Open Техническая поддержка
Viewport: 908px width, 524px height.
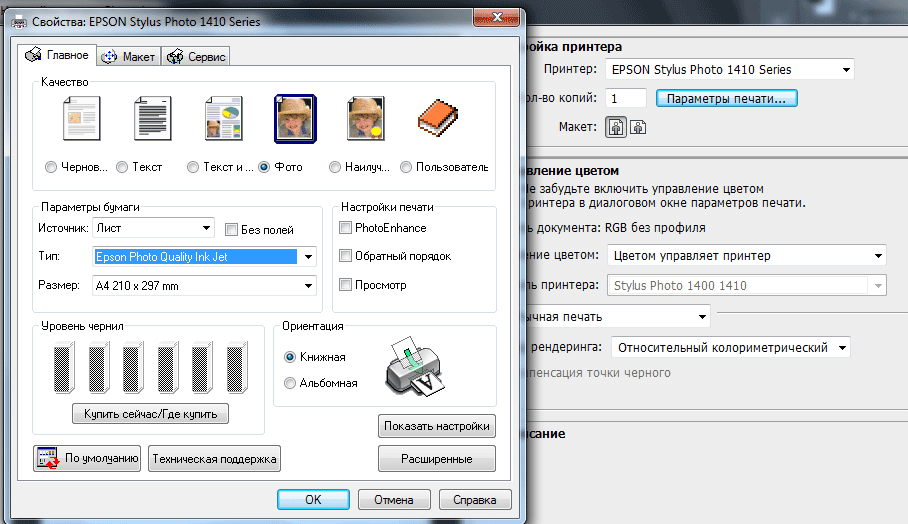click(214, 459)
